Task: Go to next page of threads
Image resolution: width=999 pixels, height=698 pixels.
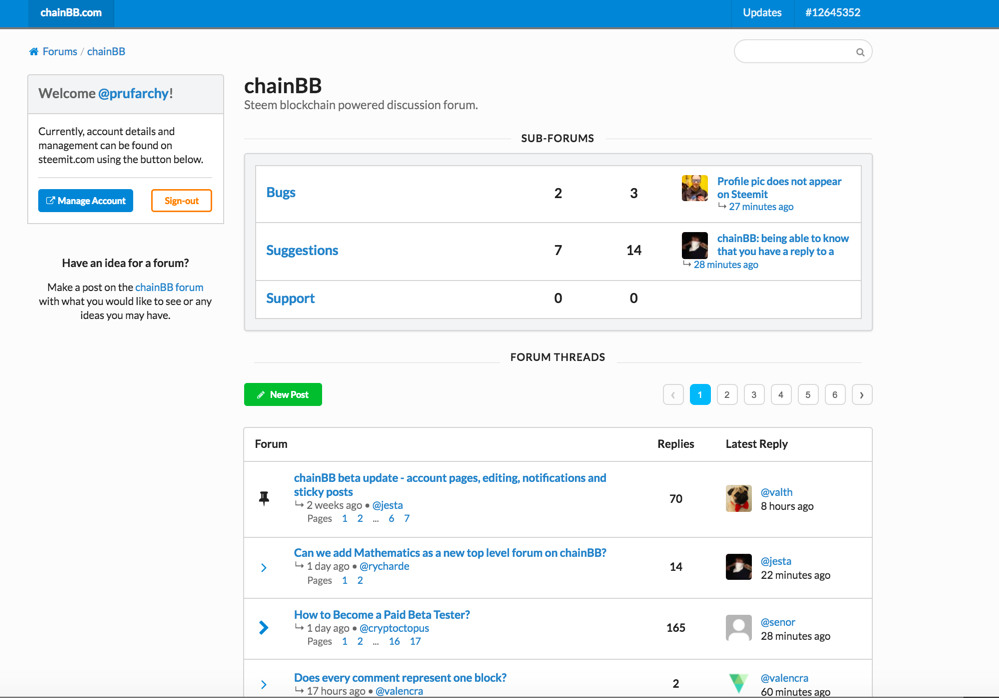Action: pos(862,395)
